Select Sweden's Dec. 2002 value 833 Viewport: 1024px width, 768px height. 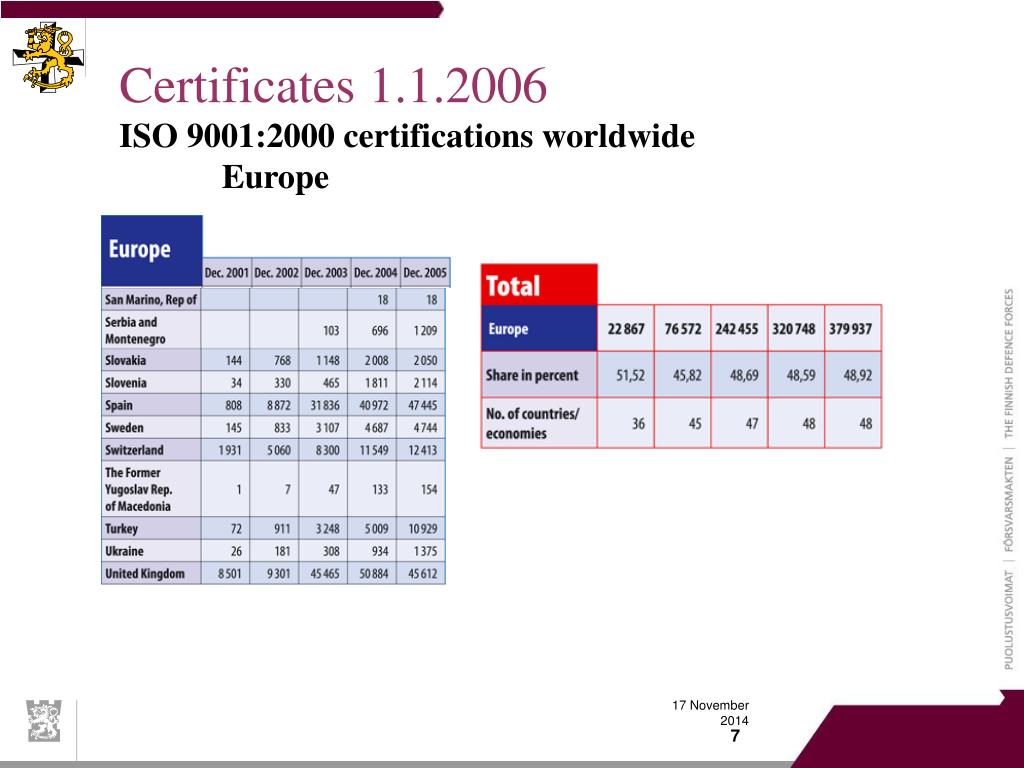282,428
